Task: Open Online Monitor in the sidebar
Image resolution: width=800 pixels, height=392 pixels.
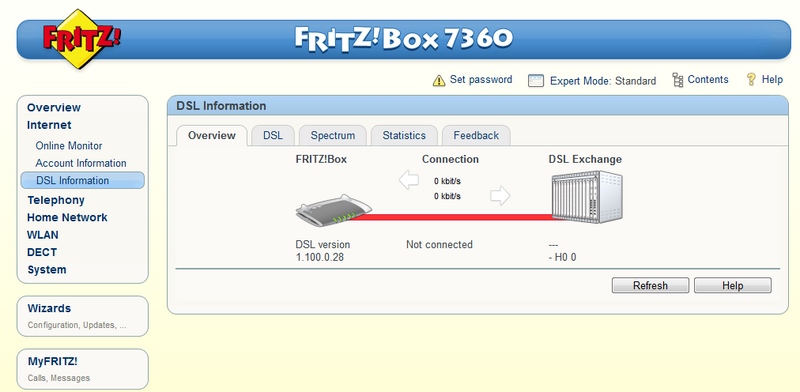Action: pos(69,145)
